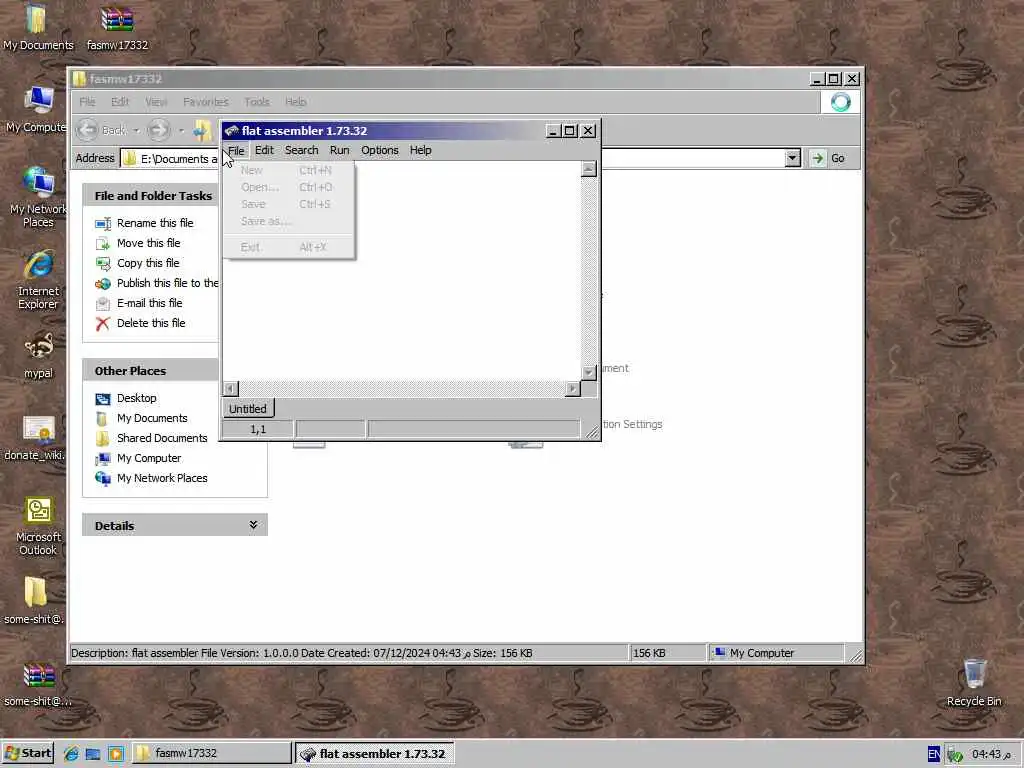
Task: Click the Publish this file globe icon
Action: (x=103, y=284)
